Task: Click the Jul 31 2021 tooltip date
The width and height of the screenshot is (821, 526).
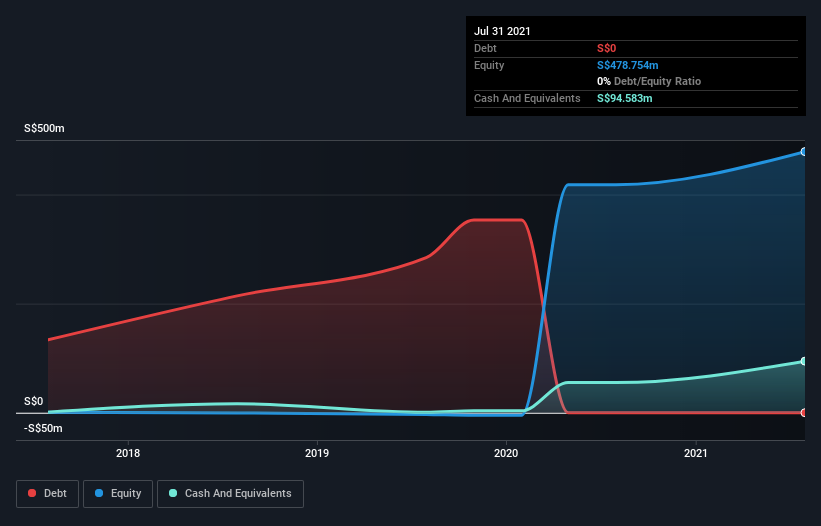Action: 502,31
